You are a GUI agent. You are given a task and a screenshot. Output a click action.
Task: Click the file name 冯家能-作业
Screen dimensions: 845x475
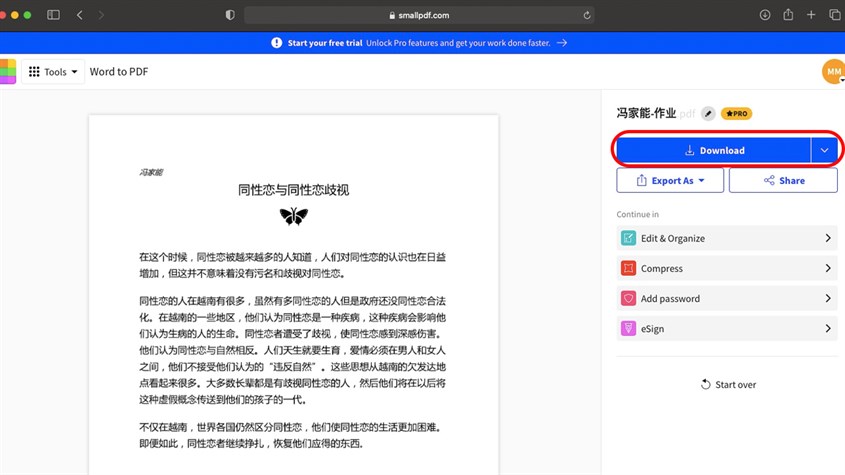(646, 113)
